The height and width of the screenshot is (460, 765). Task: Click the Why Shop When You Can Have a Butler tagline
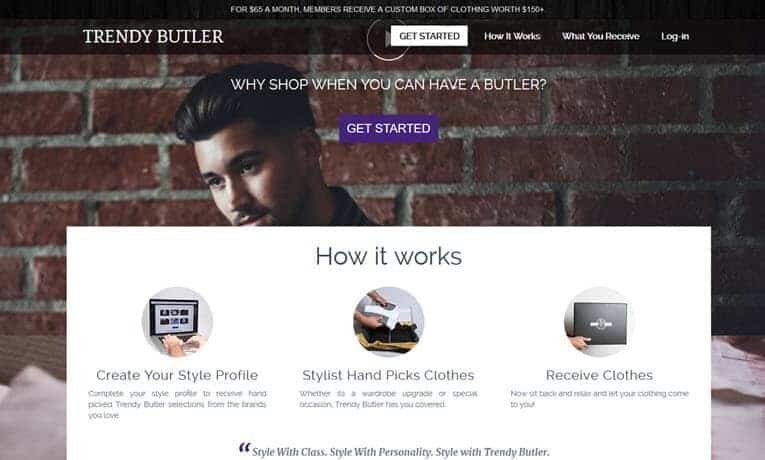(x=389, y=84)
